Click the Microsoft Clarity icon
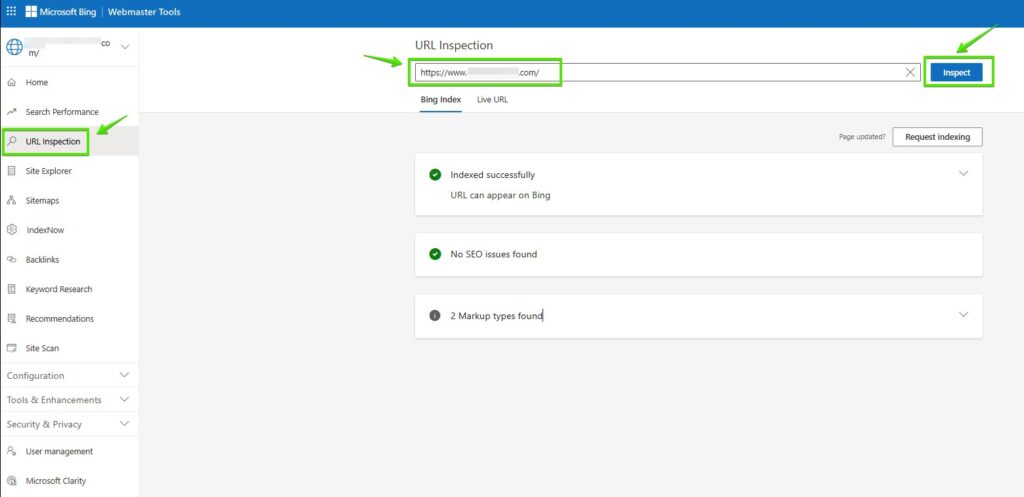Image resolution: width=1024 pixels, height=497 pixels. pyautogui.click(x=12, y=481)
